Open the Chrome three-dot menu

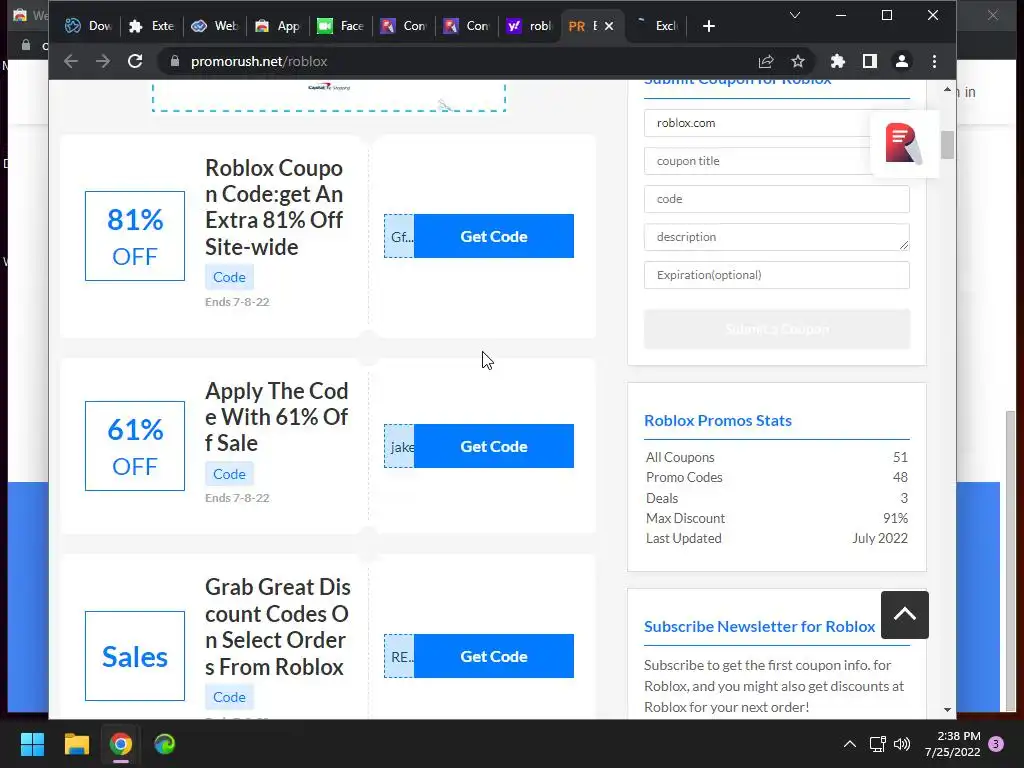coord(935,61)
